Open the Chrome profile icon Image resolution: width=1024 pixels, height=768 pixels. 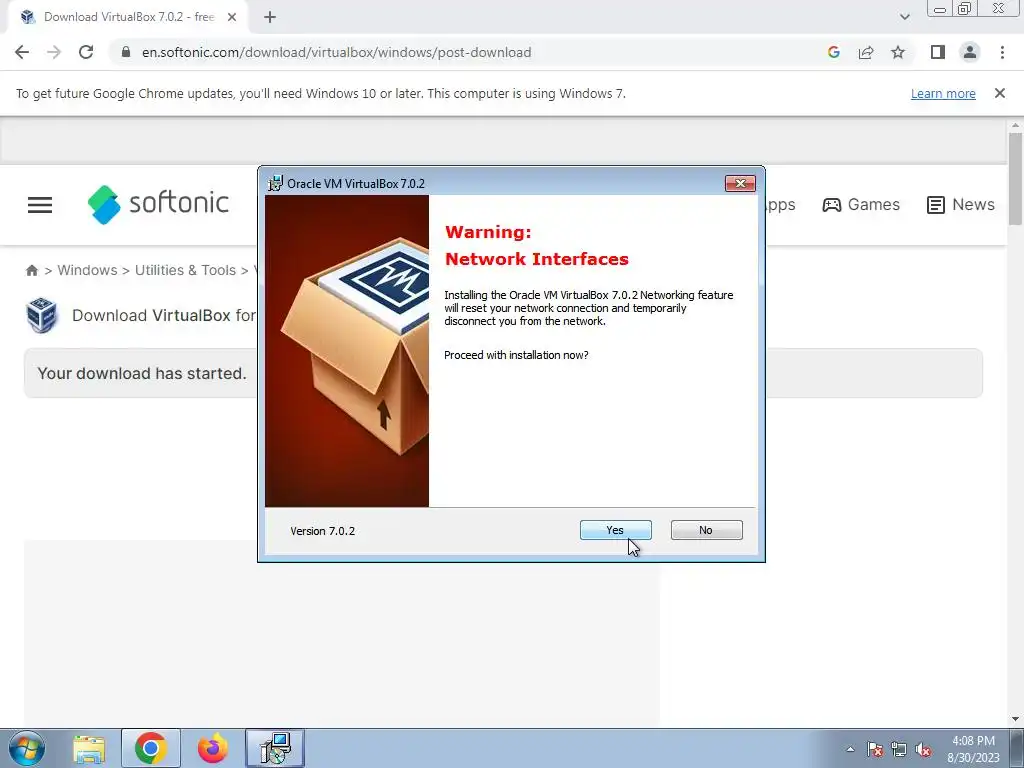coord(970,52)
